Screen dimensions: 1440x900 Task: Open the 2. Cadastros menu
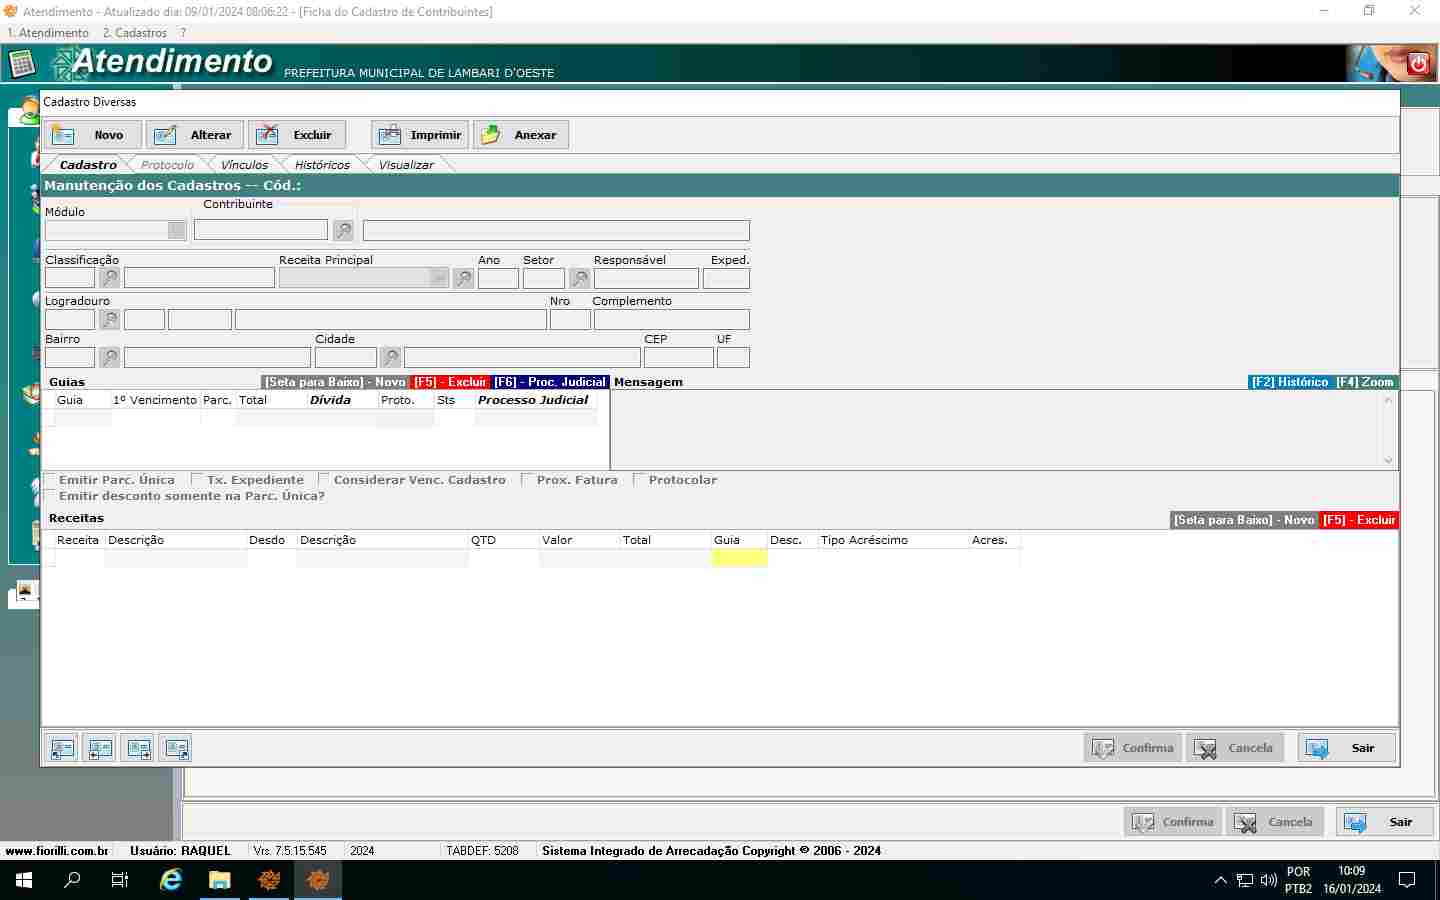click(x=135, y=33)
